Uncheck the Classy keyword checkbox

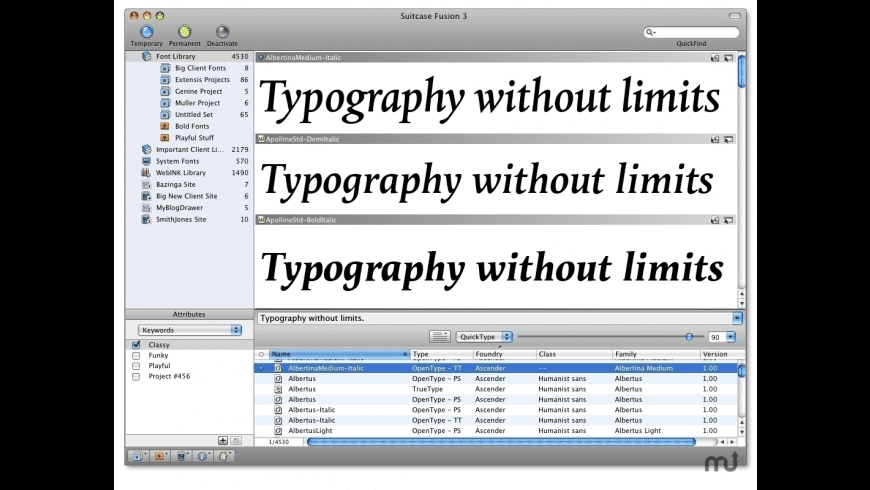click(x=136, y=345)
